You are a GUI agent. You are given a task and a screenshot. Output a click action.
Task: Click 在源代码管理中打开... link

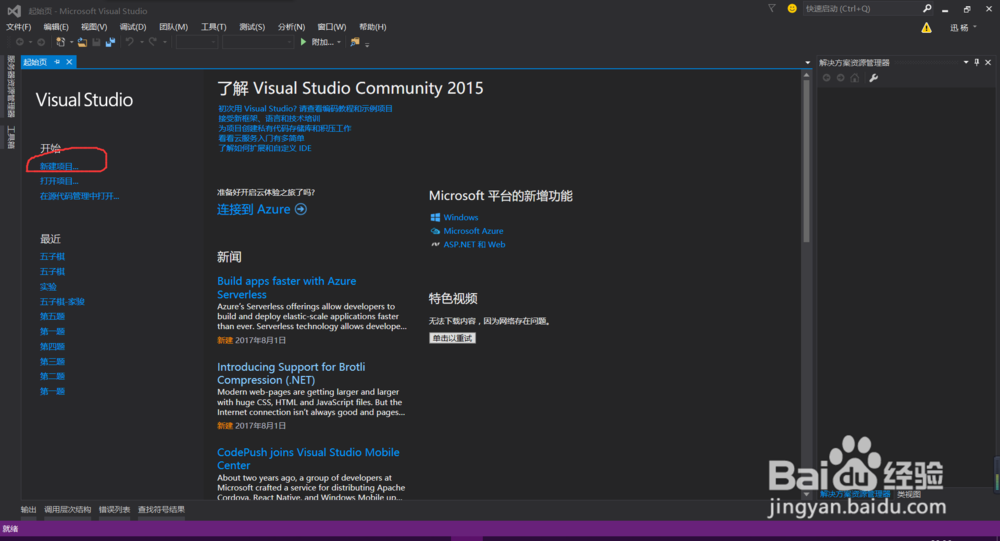(x=79, y=196)
